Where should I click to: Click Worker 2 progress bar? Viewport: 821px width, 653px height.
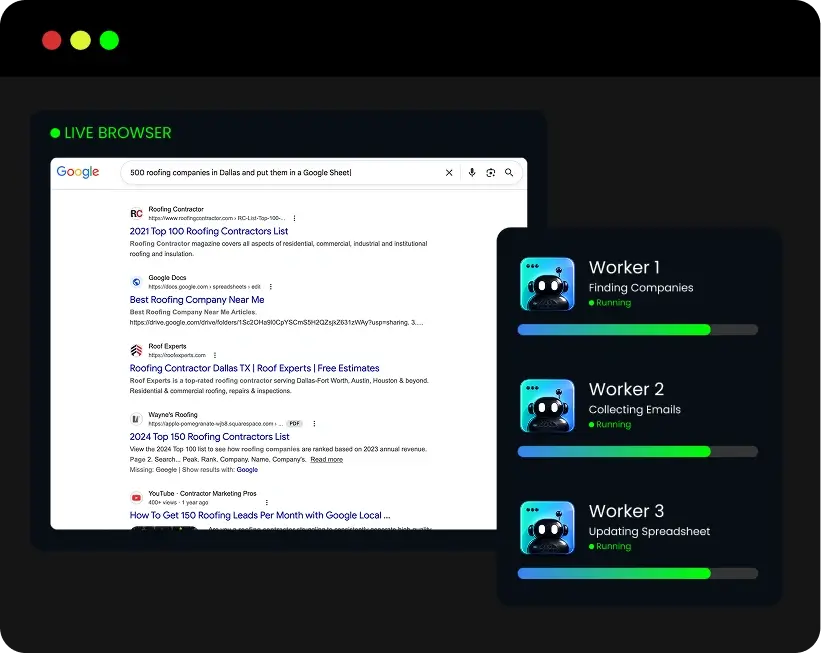[x=638, y=451]
